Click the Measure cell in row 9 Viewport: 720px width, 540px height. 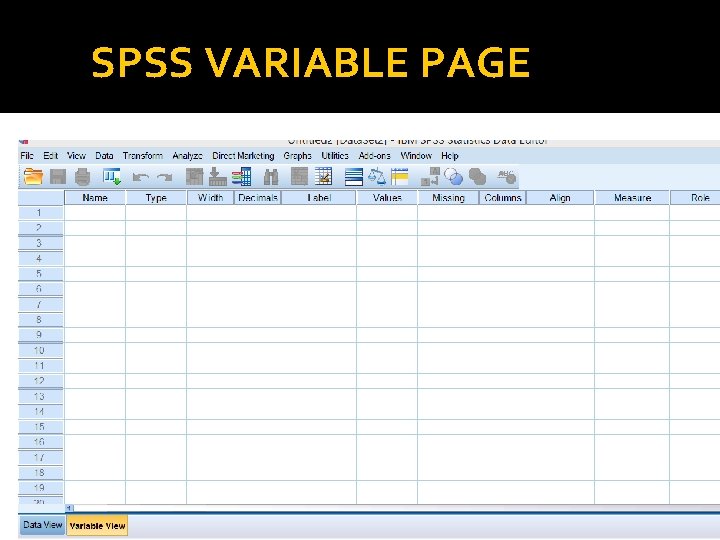[x=632, y=335]
